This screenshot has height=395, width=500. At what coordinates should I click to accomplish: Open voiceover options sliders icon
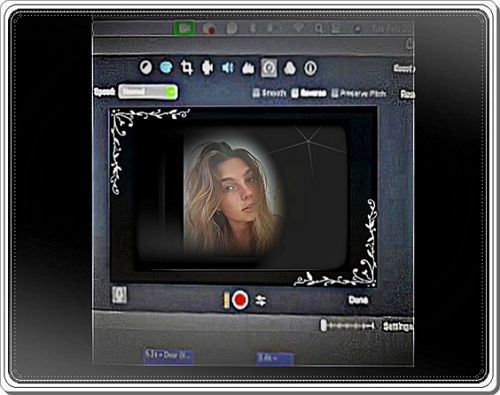pyautogui.click(x=261, y=300)
